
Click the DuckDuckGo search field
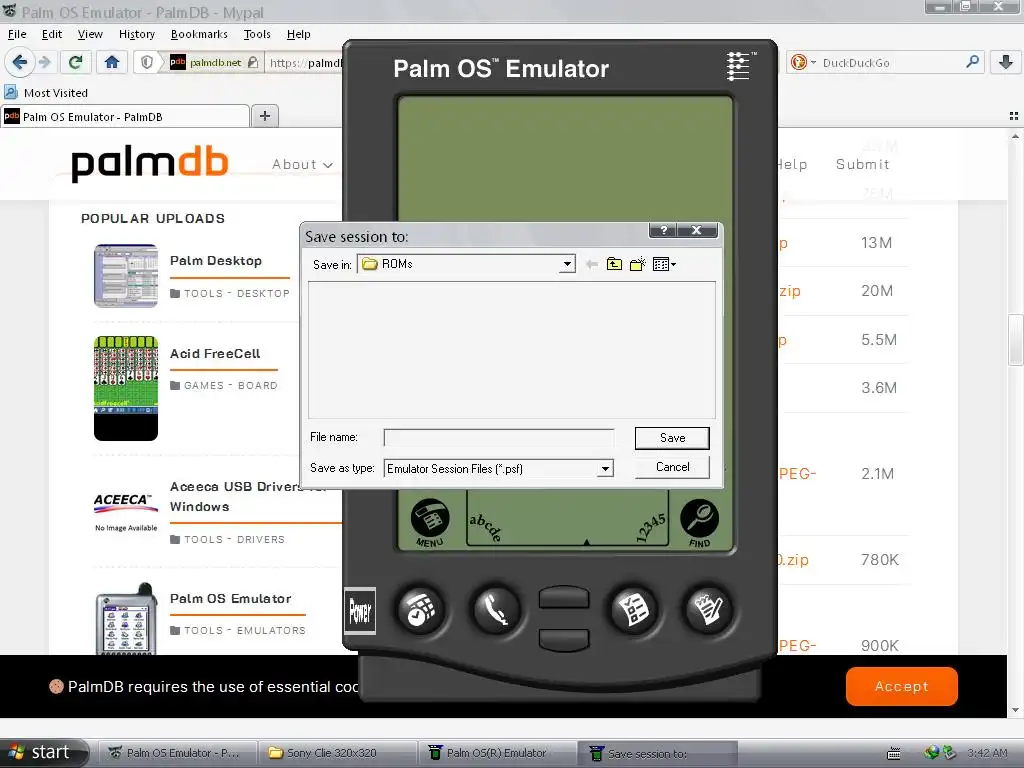tap(888, 63)
